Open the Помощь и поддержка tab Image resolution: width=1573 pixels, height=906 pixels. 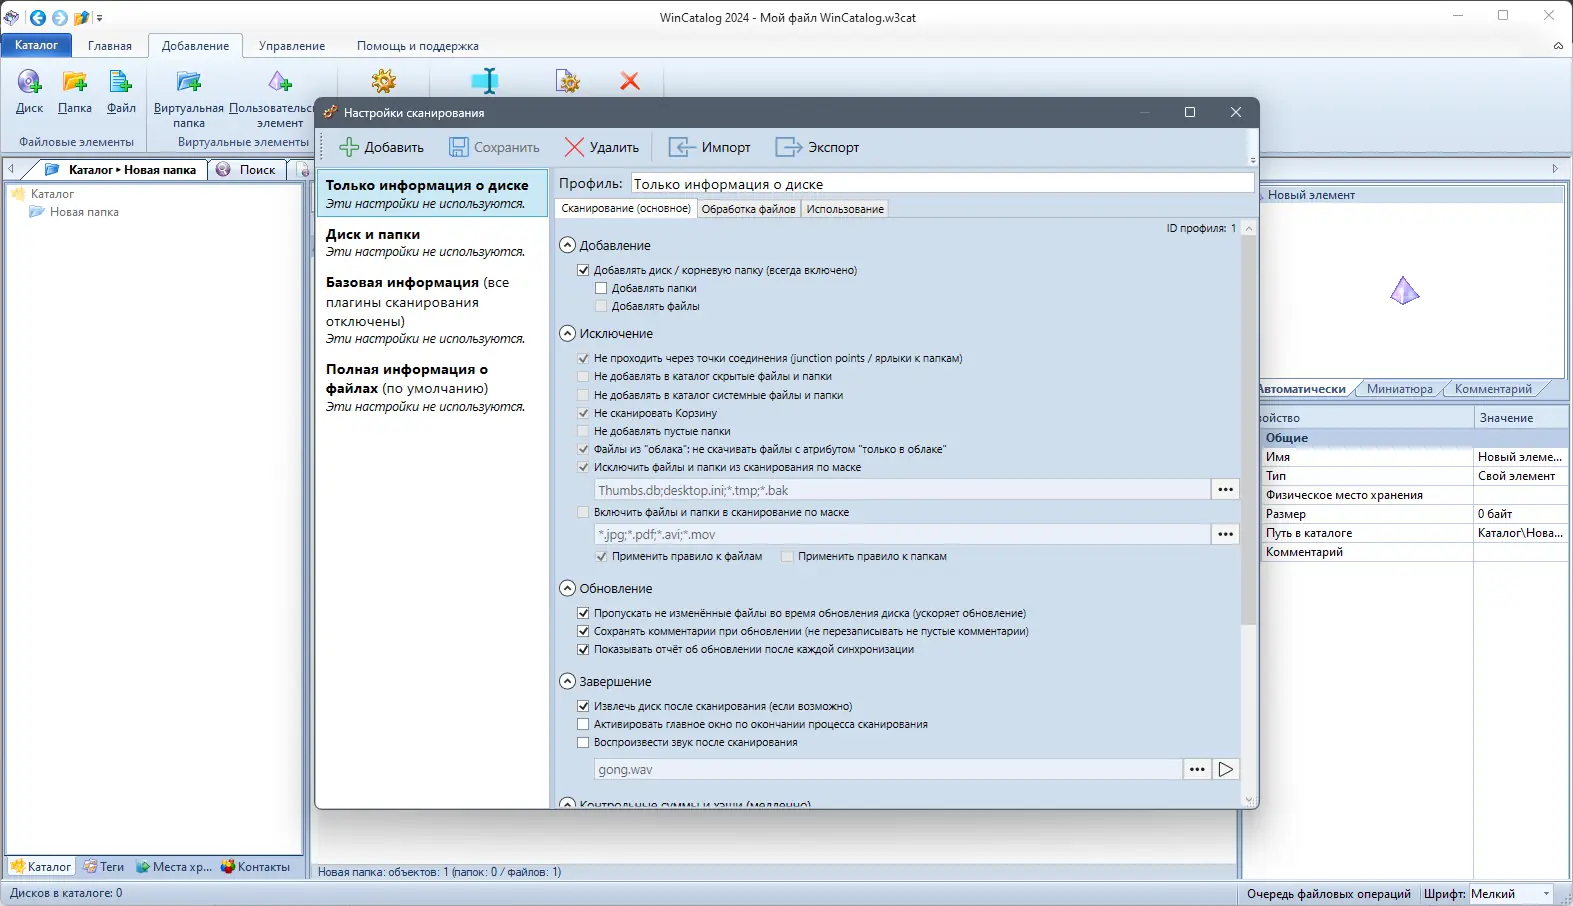[418, 46]
